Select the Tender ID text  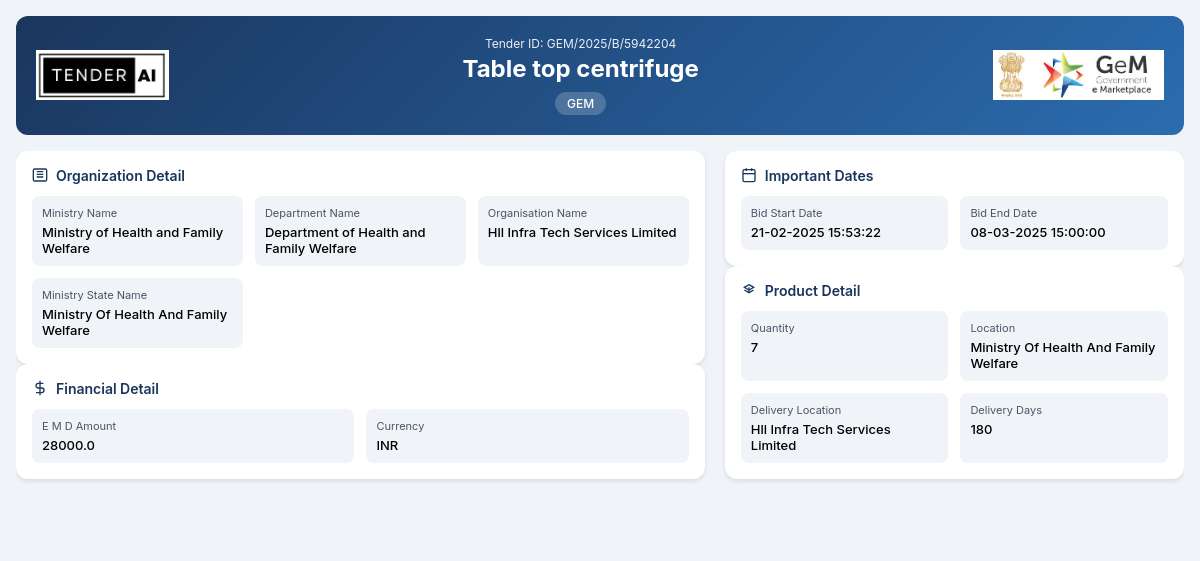(x=580, y=43)
